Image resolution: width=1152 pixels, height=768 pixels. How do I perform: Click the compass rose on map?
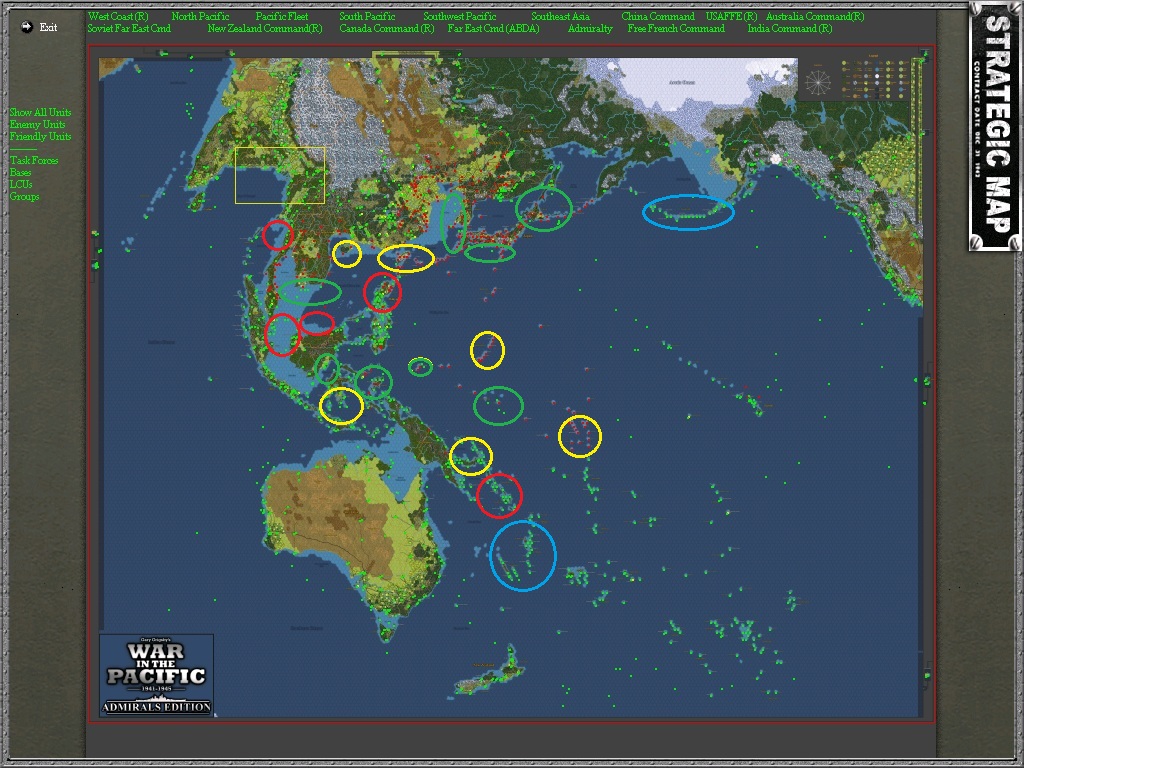818,81
